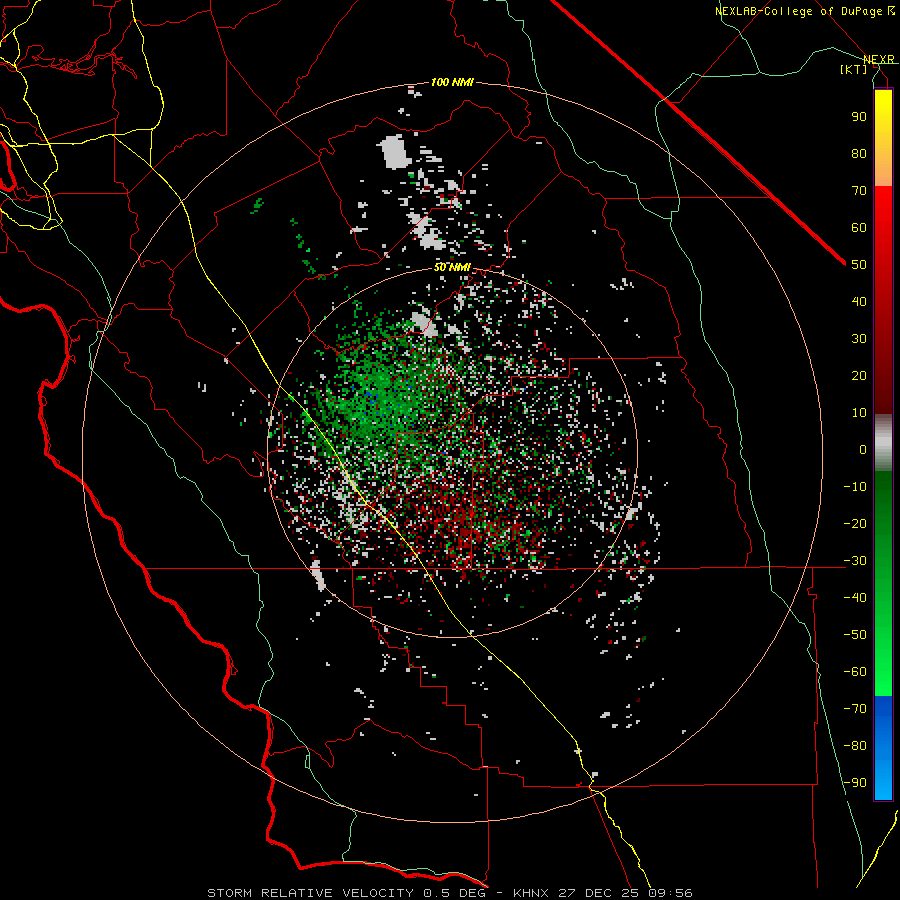Click the 30 label on the color scale
The height and width of the screenshot is (900, 900).
point(859,339)
